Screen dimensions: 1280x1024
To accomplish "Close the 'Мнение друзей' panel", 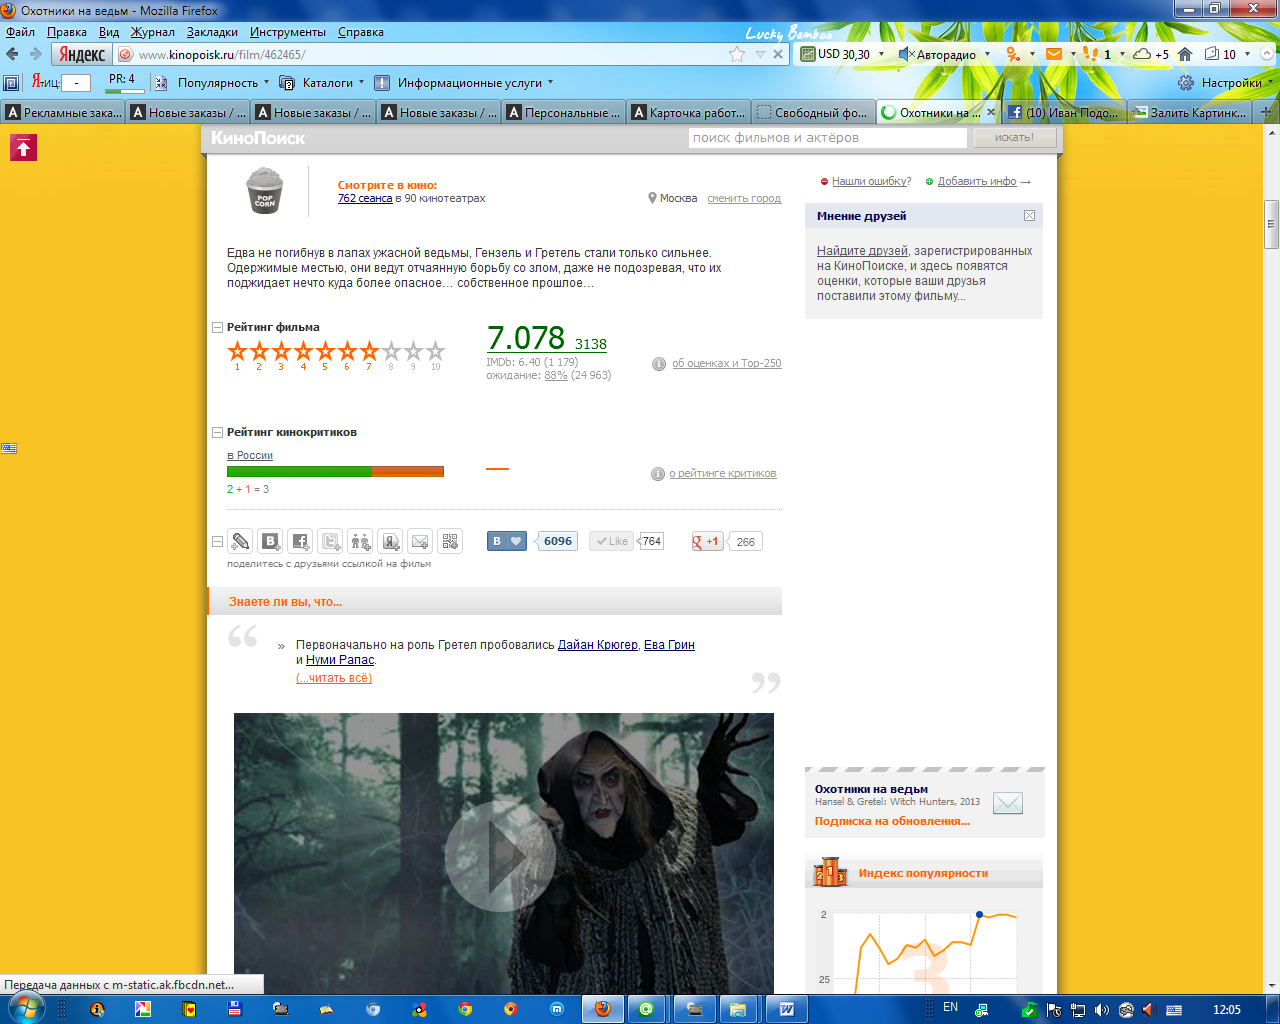I will [1029, 216].
